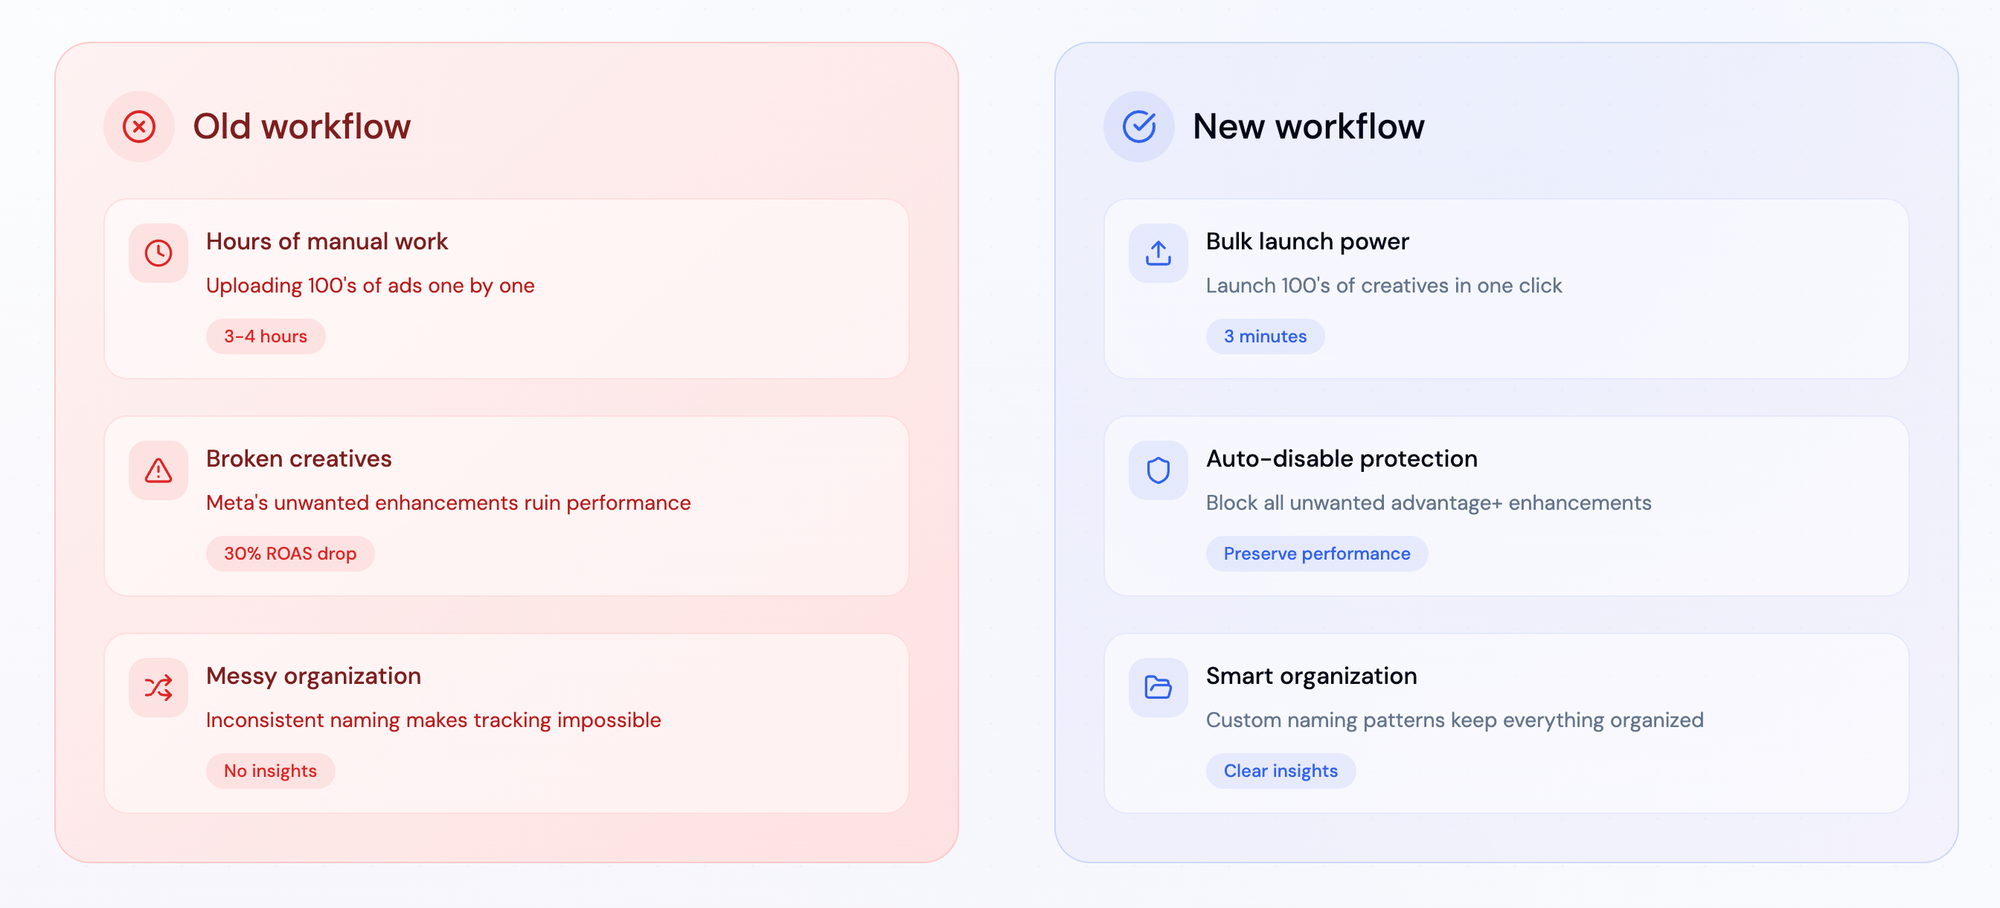Viewport: 2000px width, 908px height.
Task: Click the "30% ROAS drop" badge
Action: [x=290, y=554]
